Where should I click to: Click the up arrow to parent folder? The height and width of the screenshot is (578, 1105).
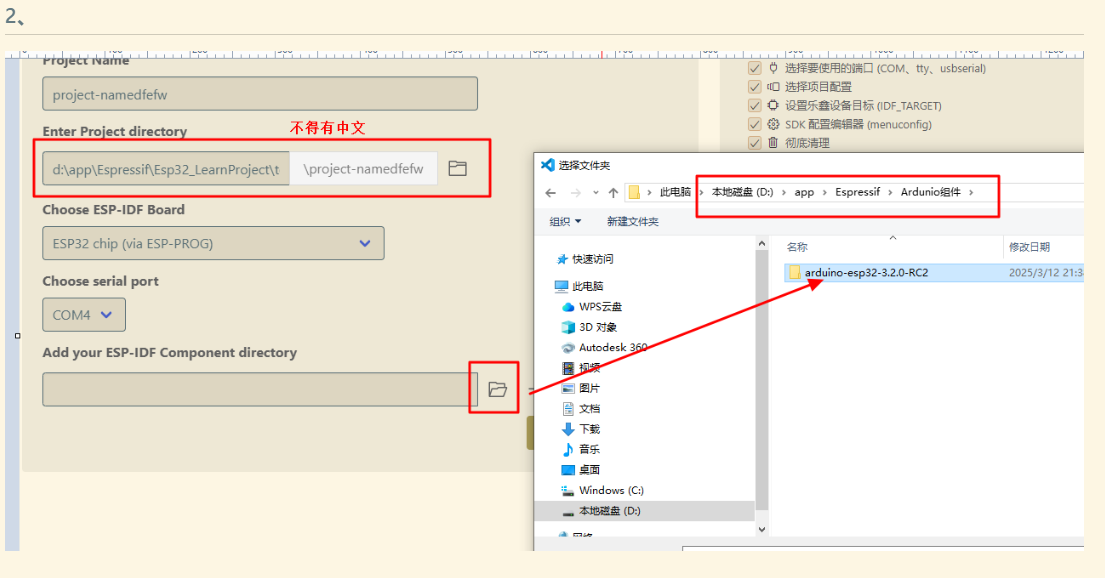point(612,192)
